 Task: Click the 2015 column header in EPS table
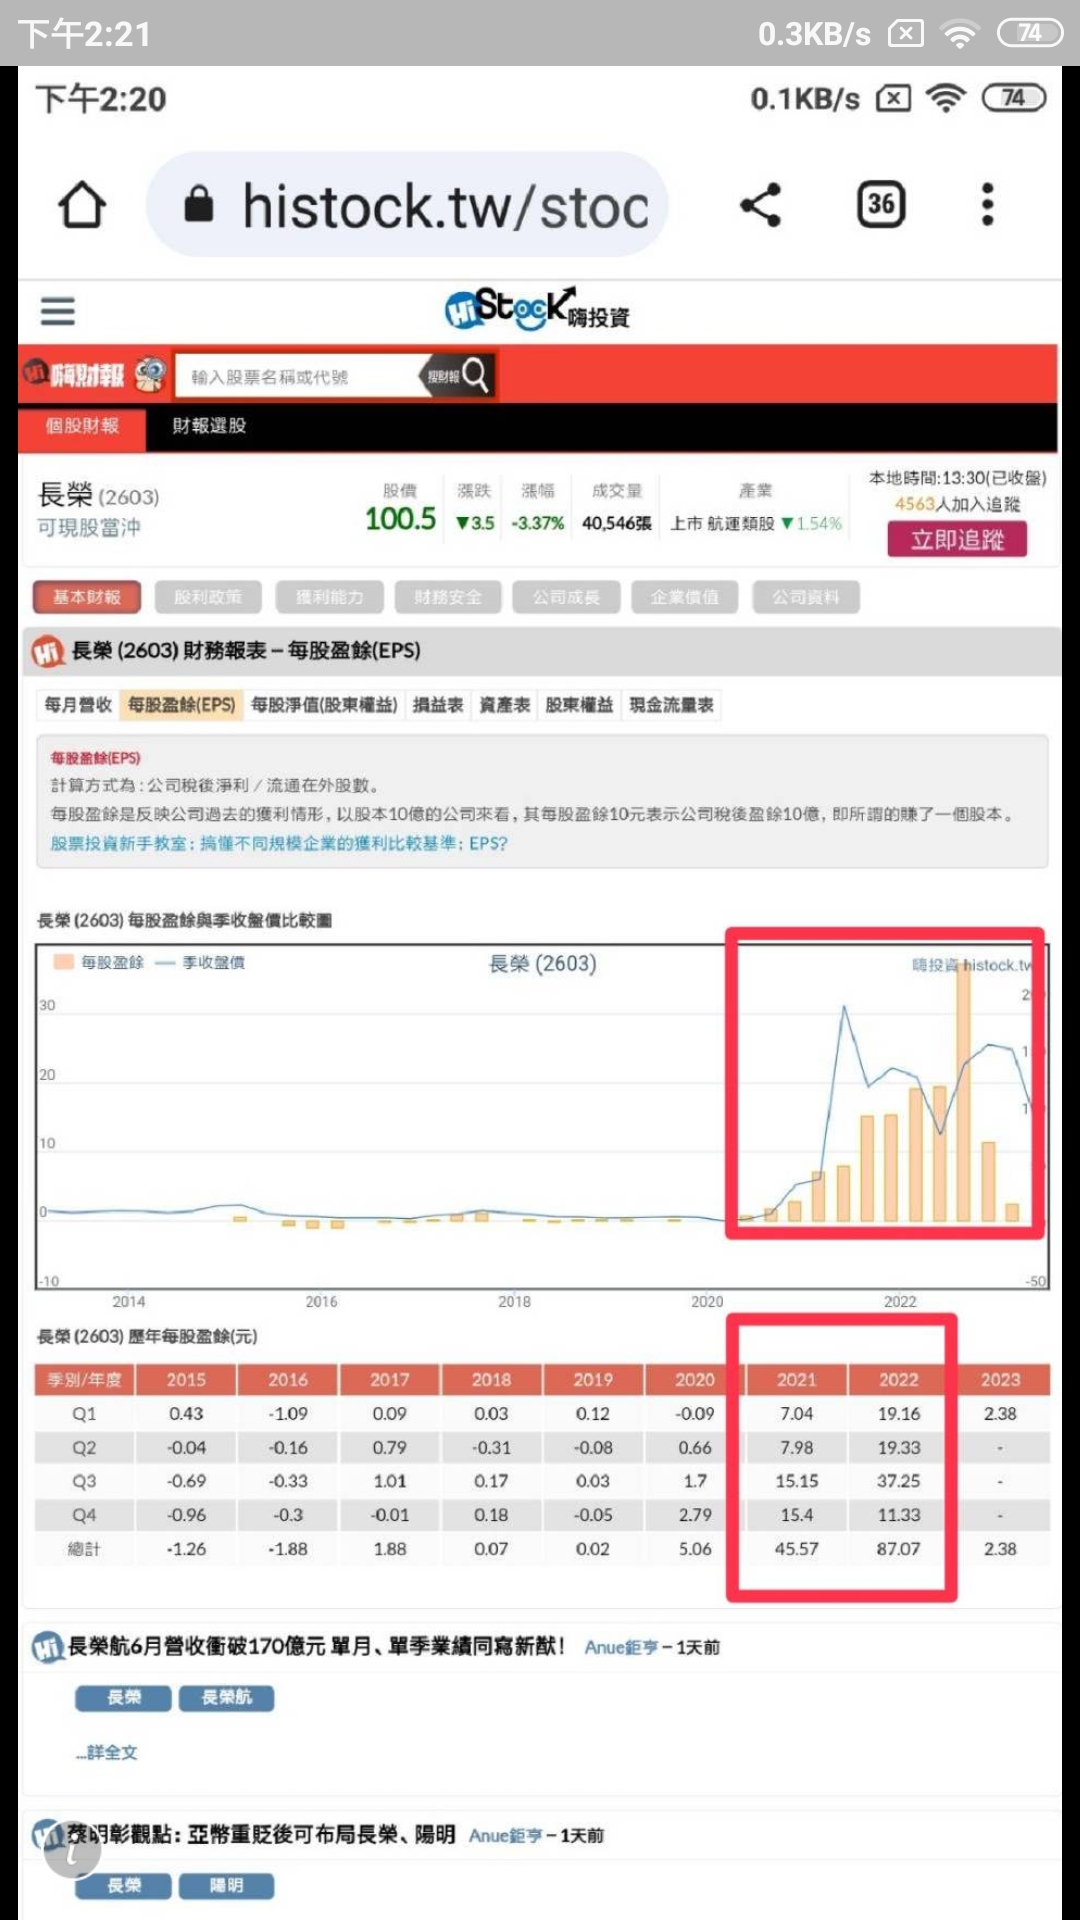pos(186,1379)
